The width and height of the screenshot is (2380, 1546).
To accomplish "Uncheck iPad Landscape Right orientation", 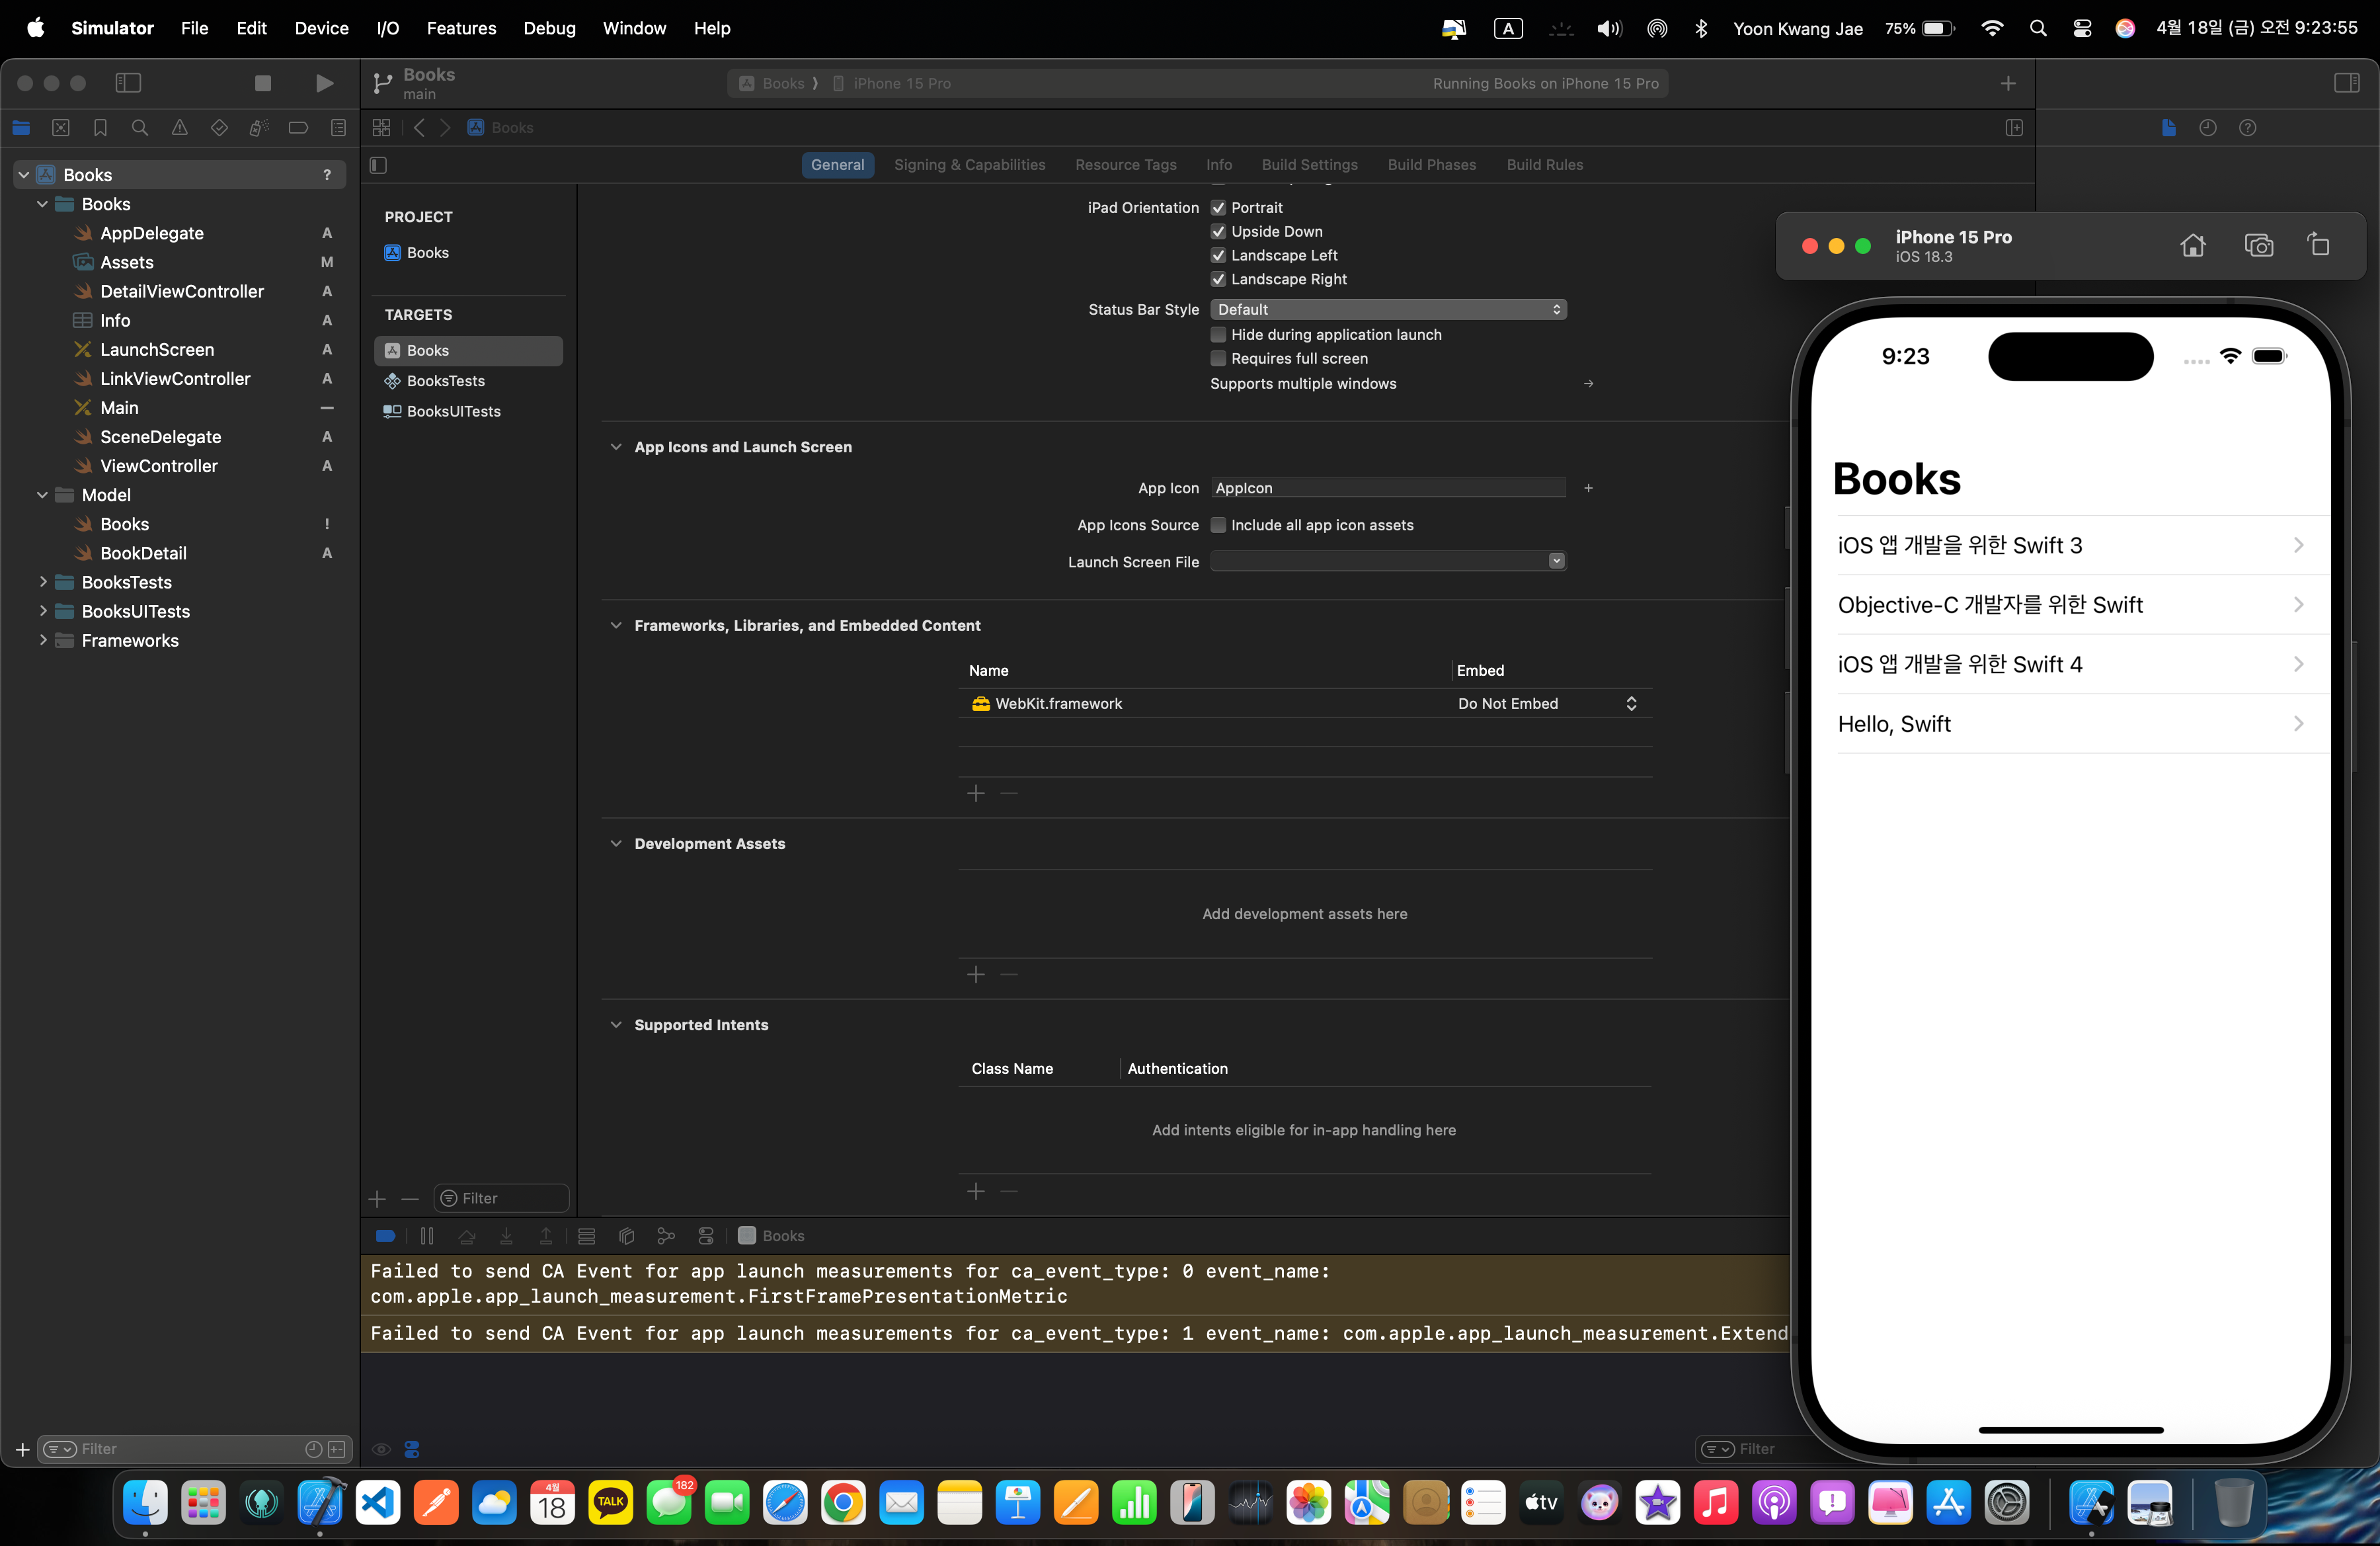I will click(x=1218, y=280).
